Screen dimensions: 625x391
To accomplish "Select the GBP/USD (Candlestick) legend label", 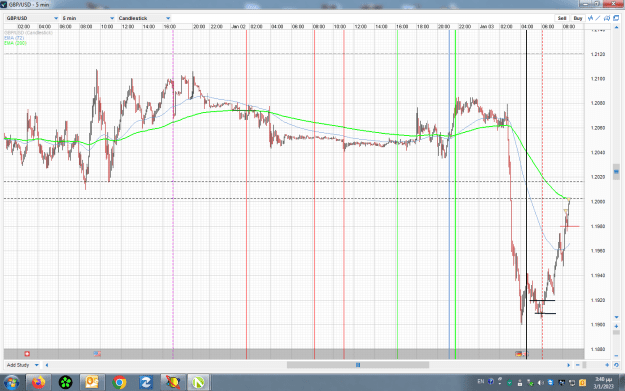I will (28, 33).
